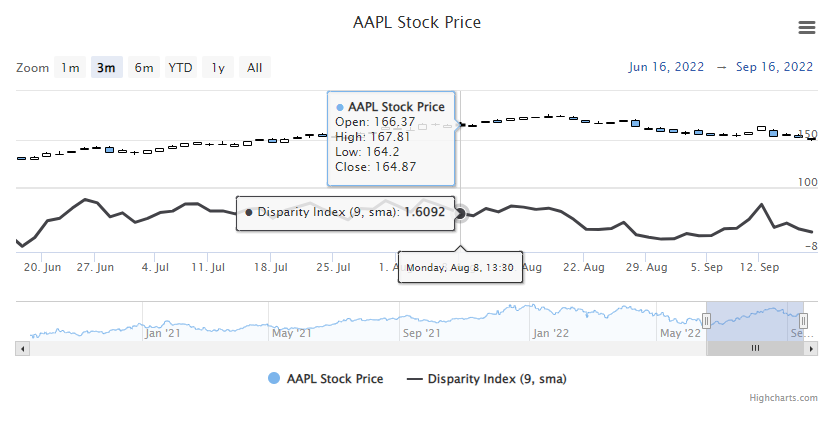Screen dimensions: 834x425
Task: Open the Highcharts.com credits link
Action: tap(784, 398)
